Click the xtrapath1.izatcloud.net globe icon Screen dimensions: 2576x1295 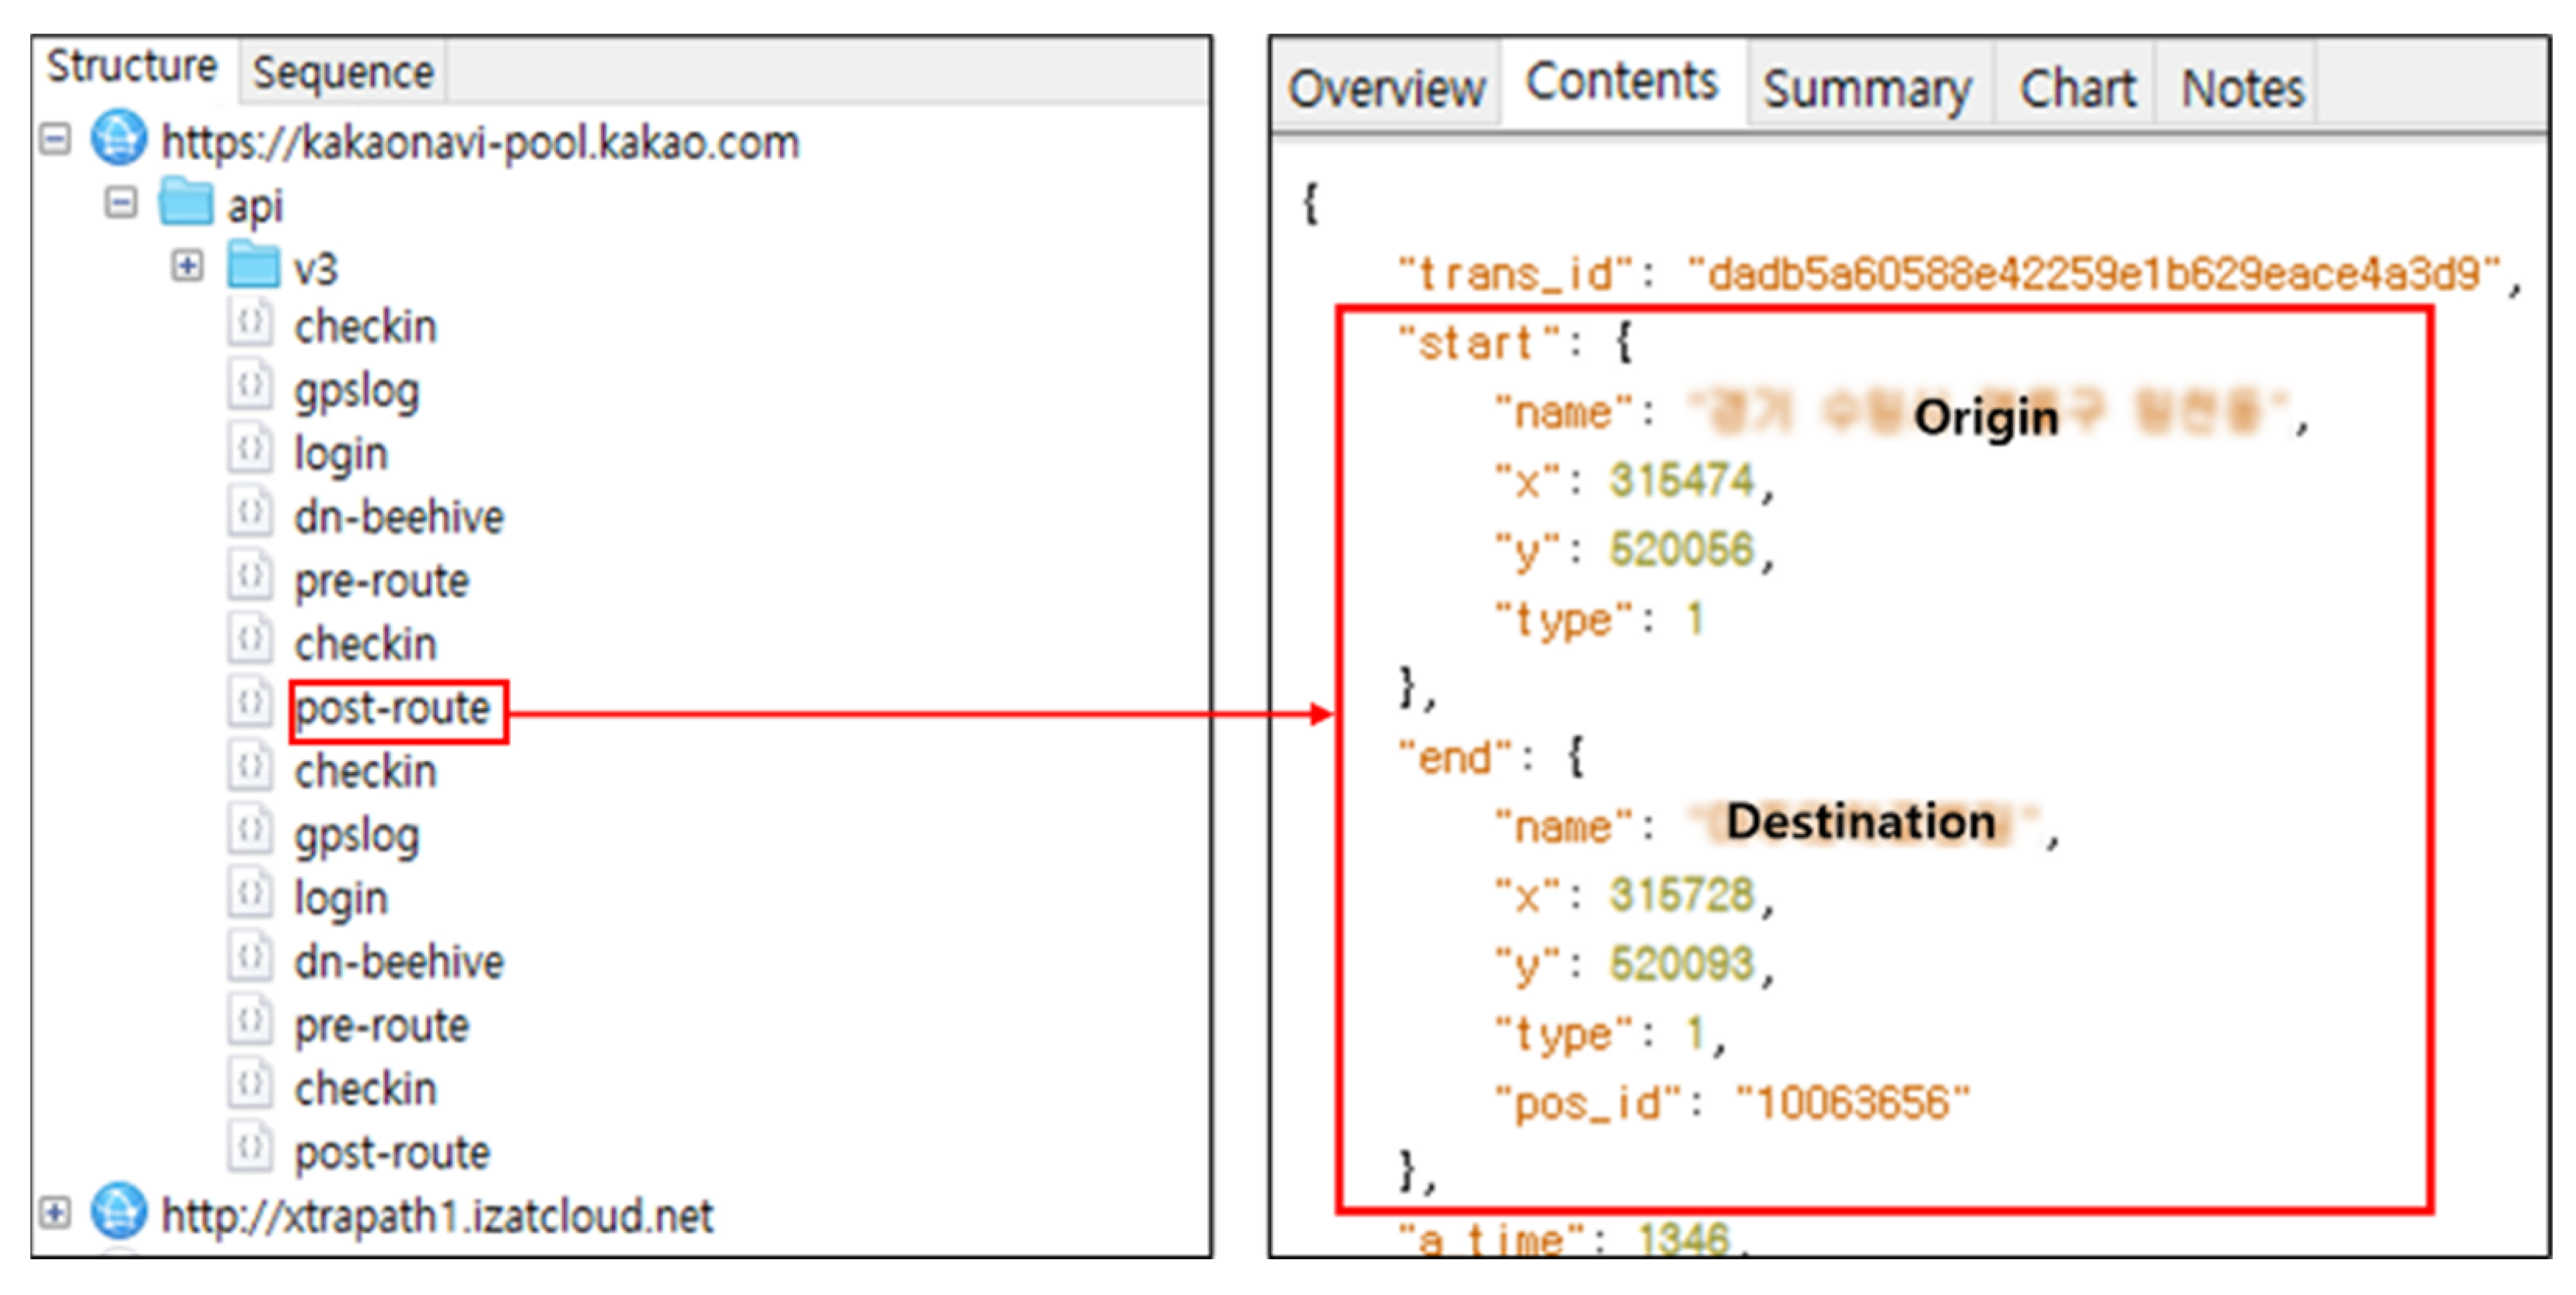118,1211
